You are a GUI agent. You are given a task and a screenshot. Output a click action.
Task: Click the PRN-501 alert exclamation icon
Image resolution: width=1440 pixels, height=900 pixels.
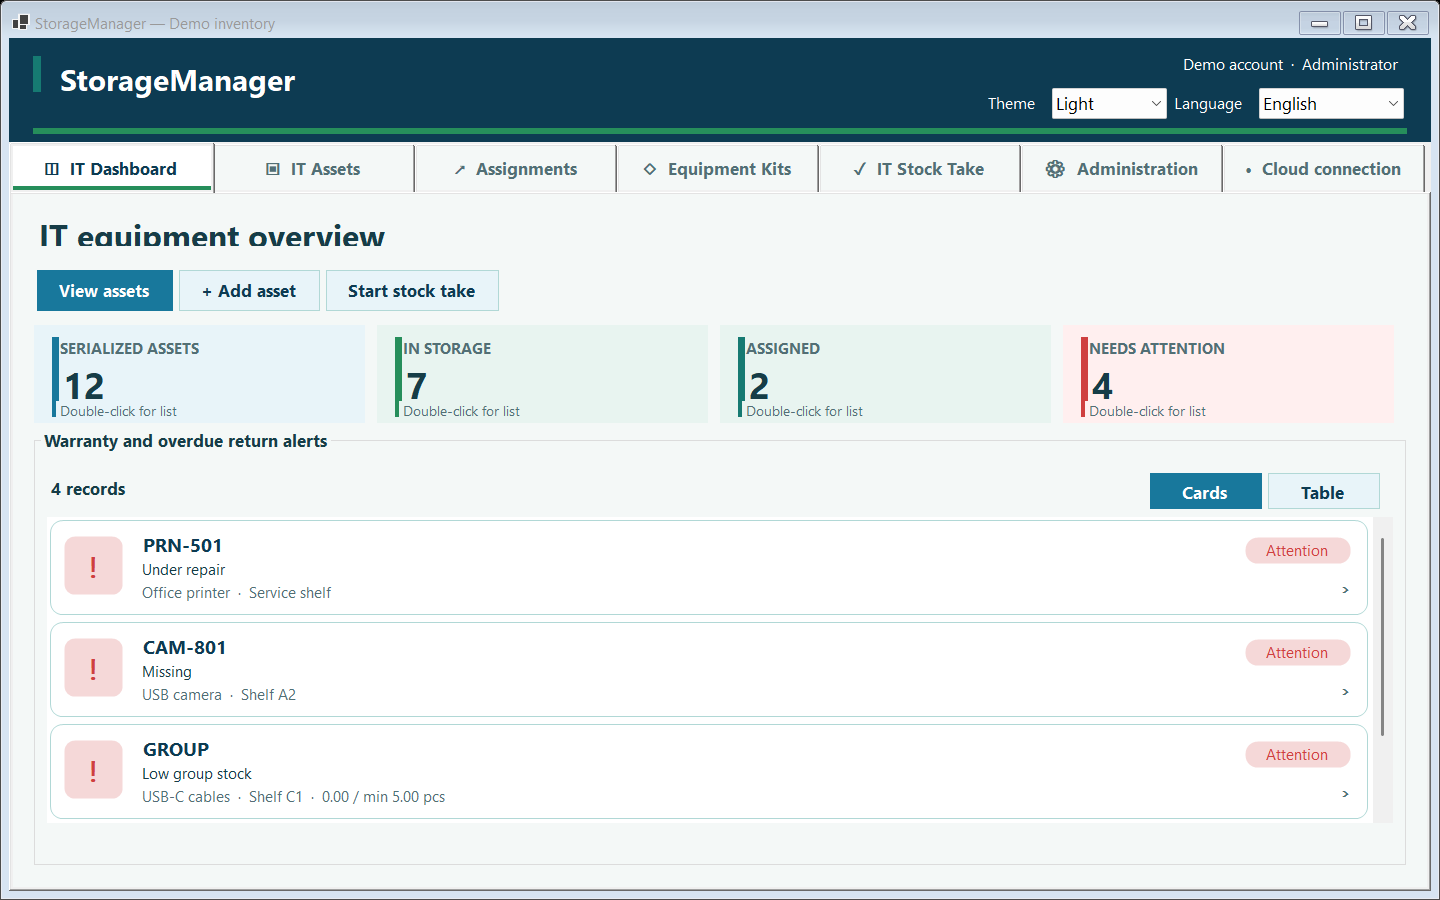coord(93,566)
